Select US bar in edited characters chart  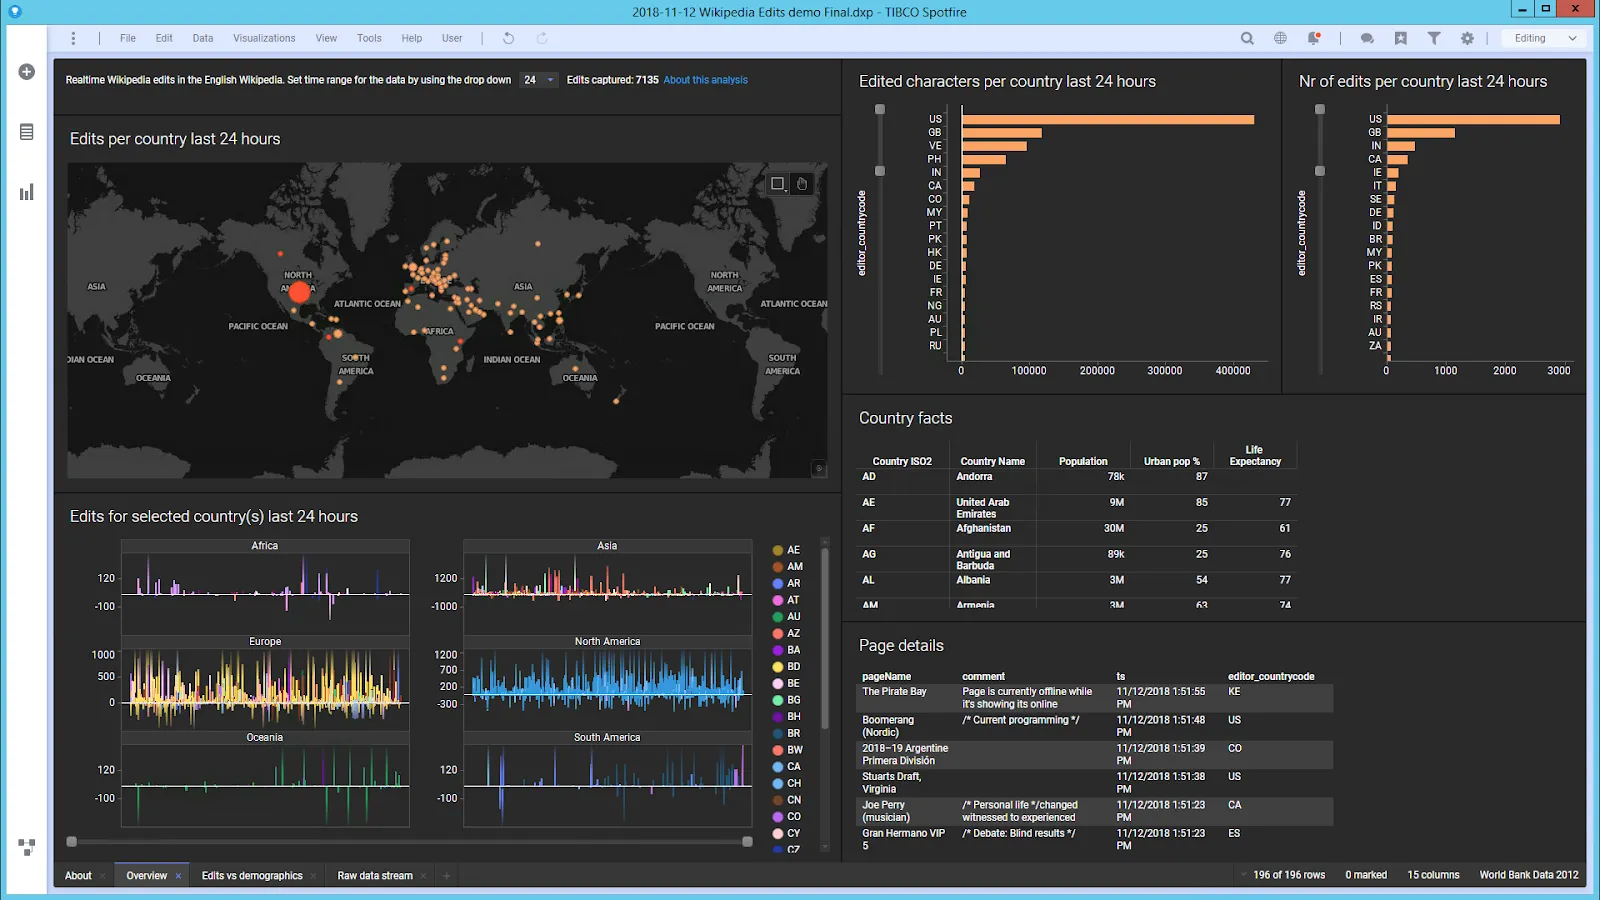[x=1108, y=120]
